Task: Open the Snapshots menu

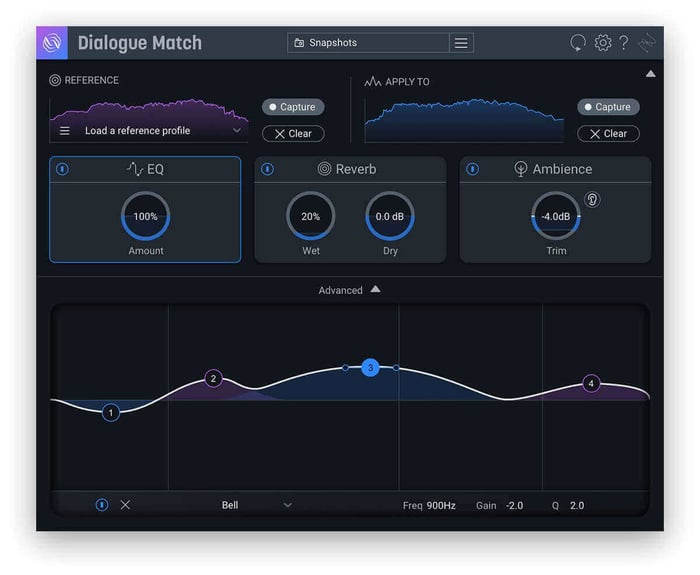Action: (x=368, y=43)
